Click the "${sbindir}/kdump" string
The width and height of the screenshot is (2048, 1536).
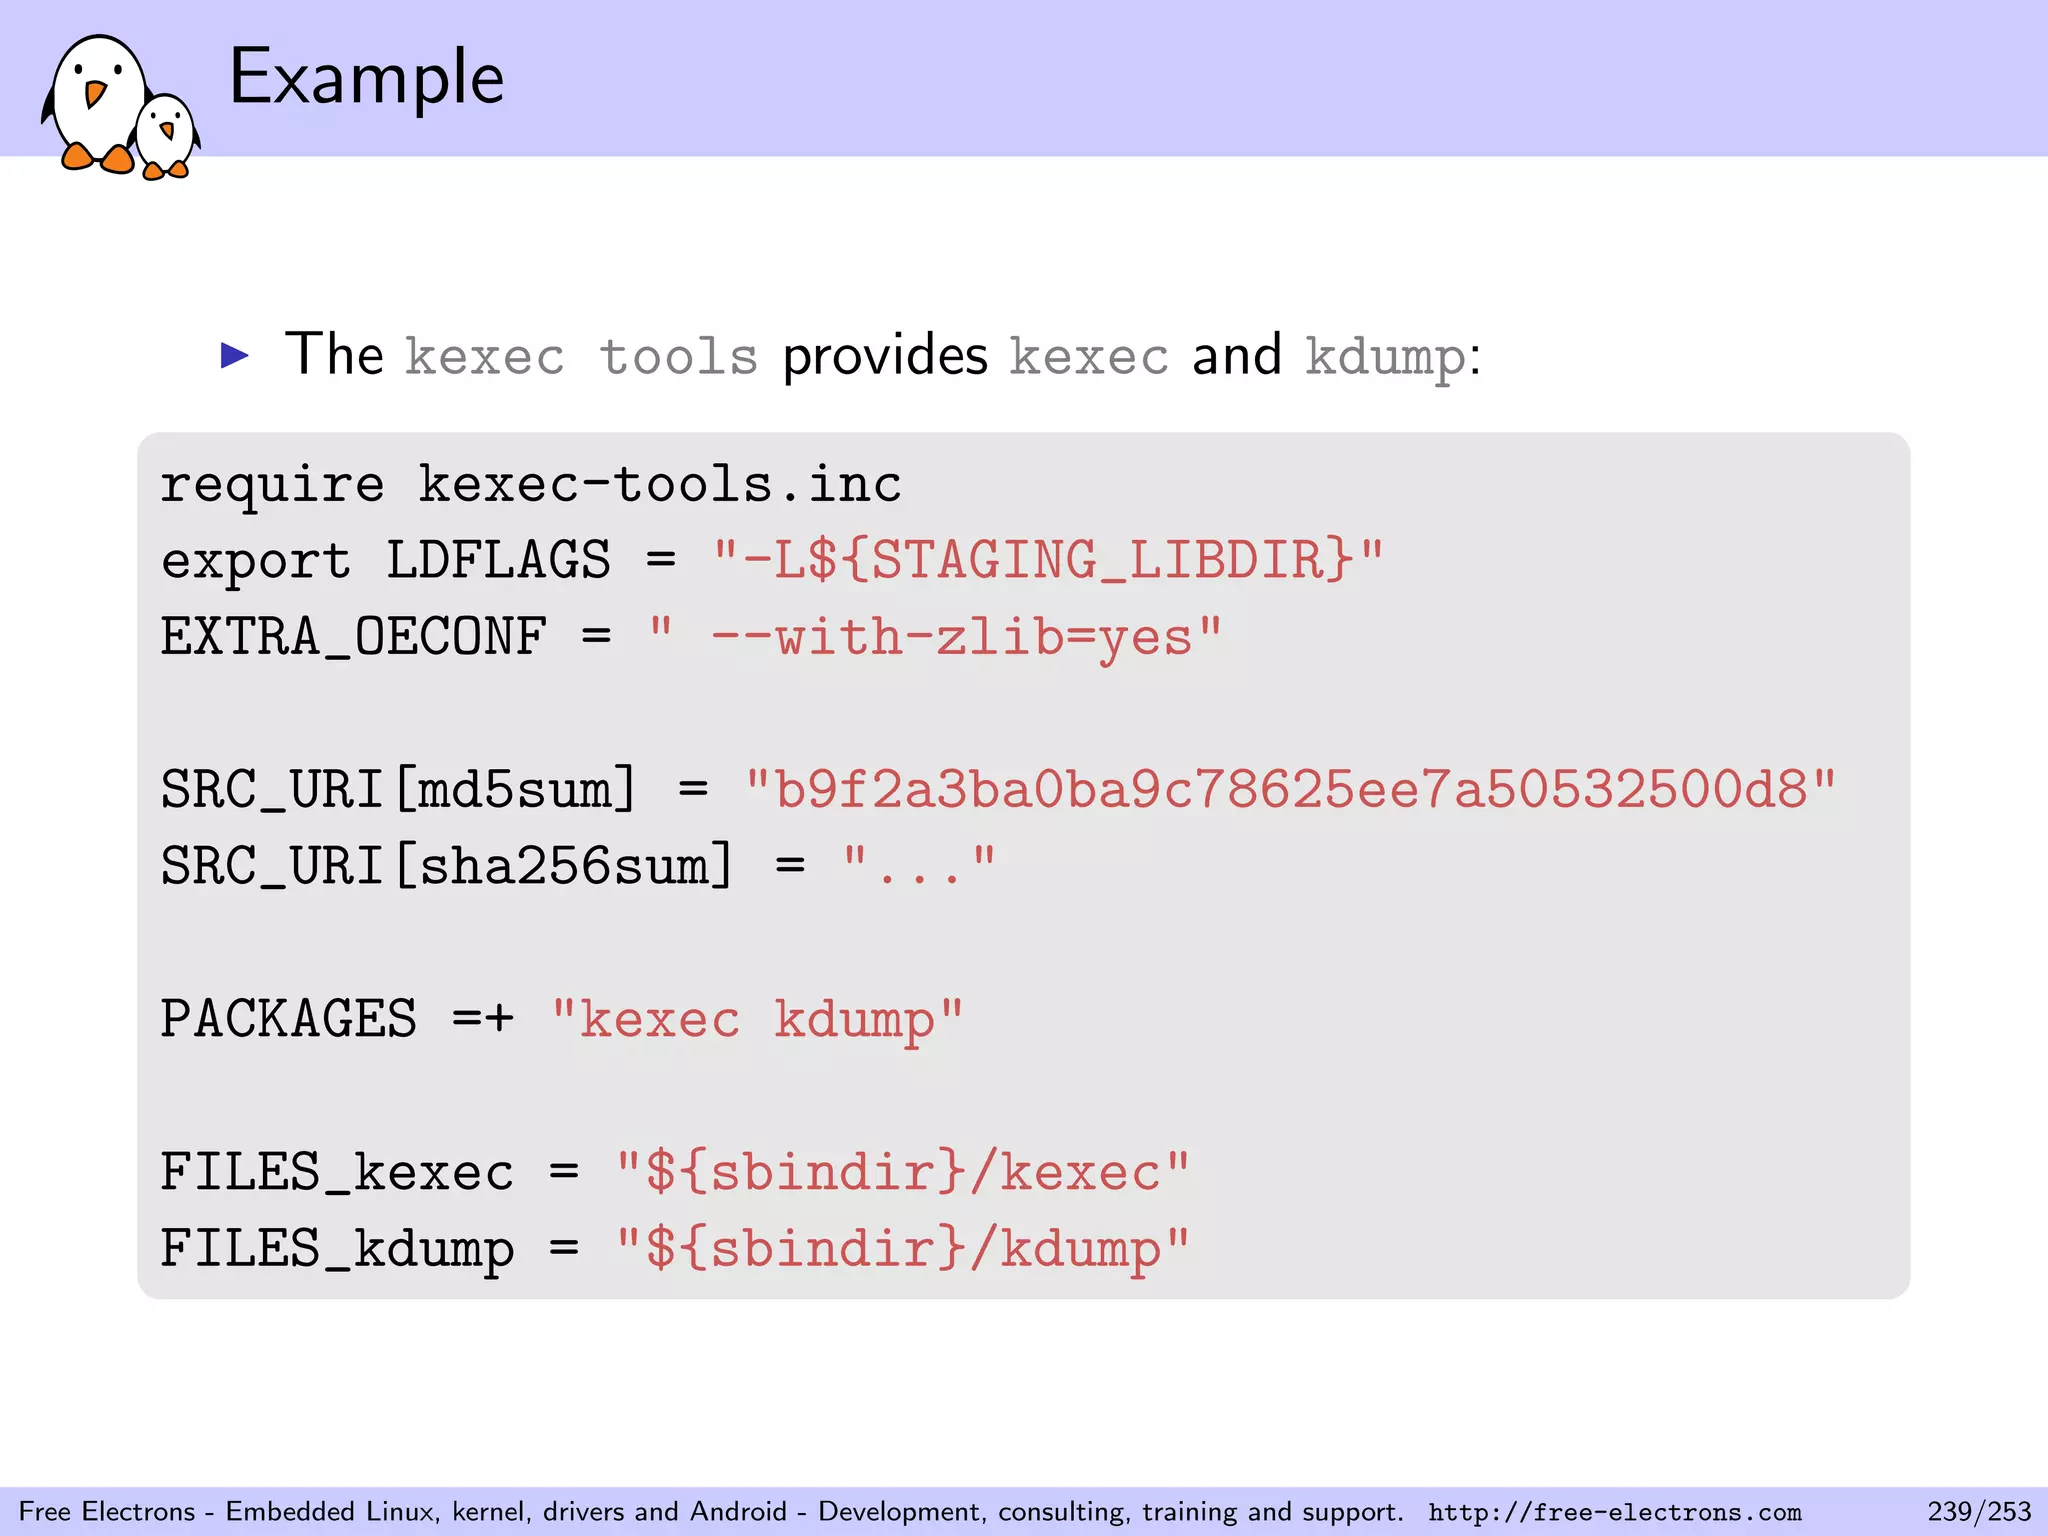[902, 1249]
